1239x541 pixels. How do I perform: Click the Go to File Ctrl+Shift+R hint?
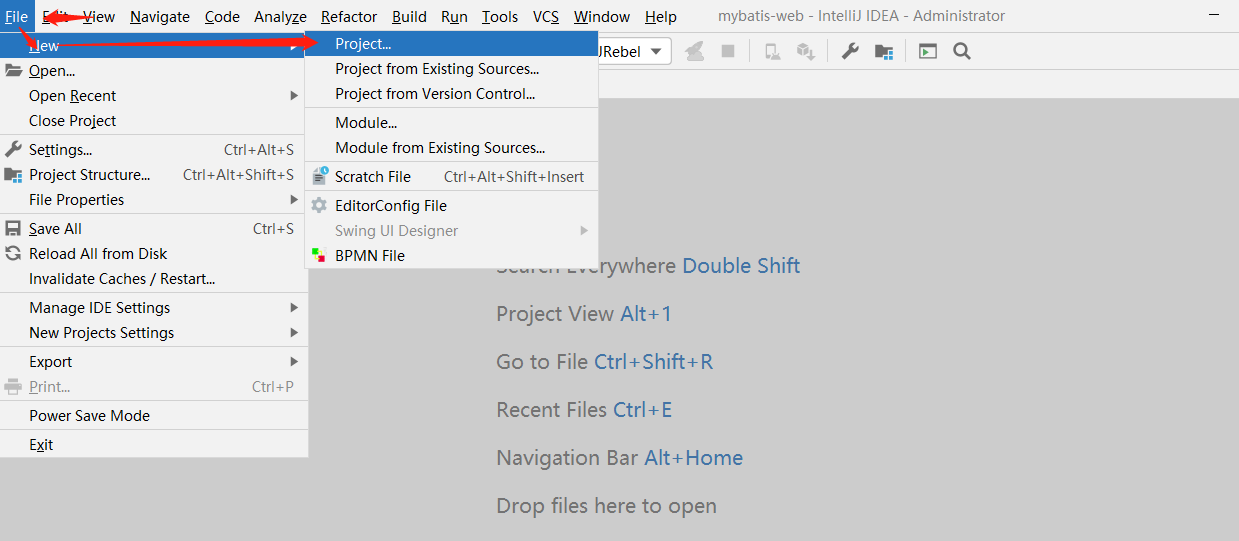click(605, 362)
